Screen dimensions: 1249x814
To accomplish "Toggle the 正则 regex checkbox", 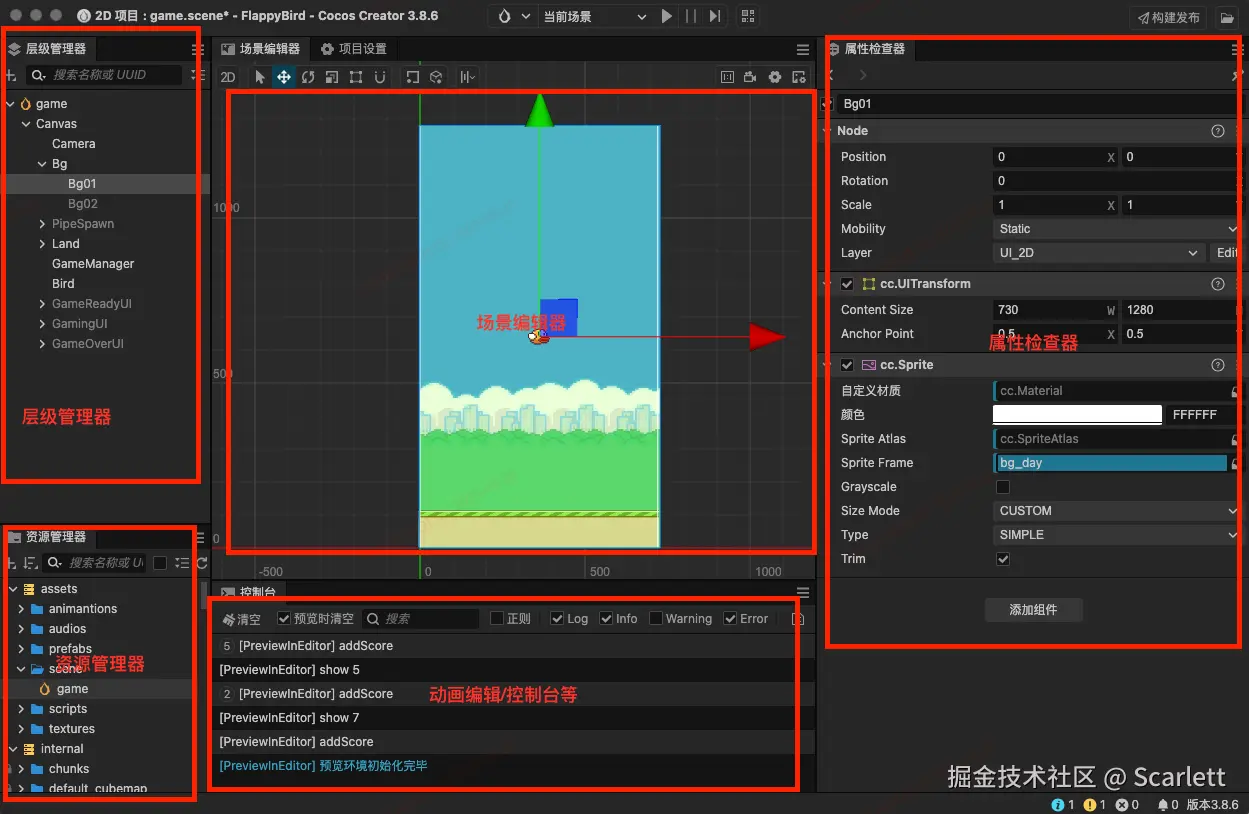I will [x=497, y=619].
